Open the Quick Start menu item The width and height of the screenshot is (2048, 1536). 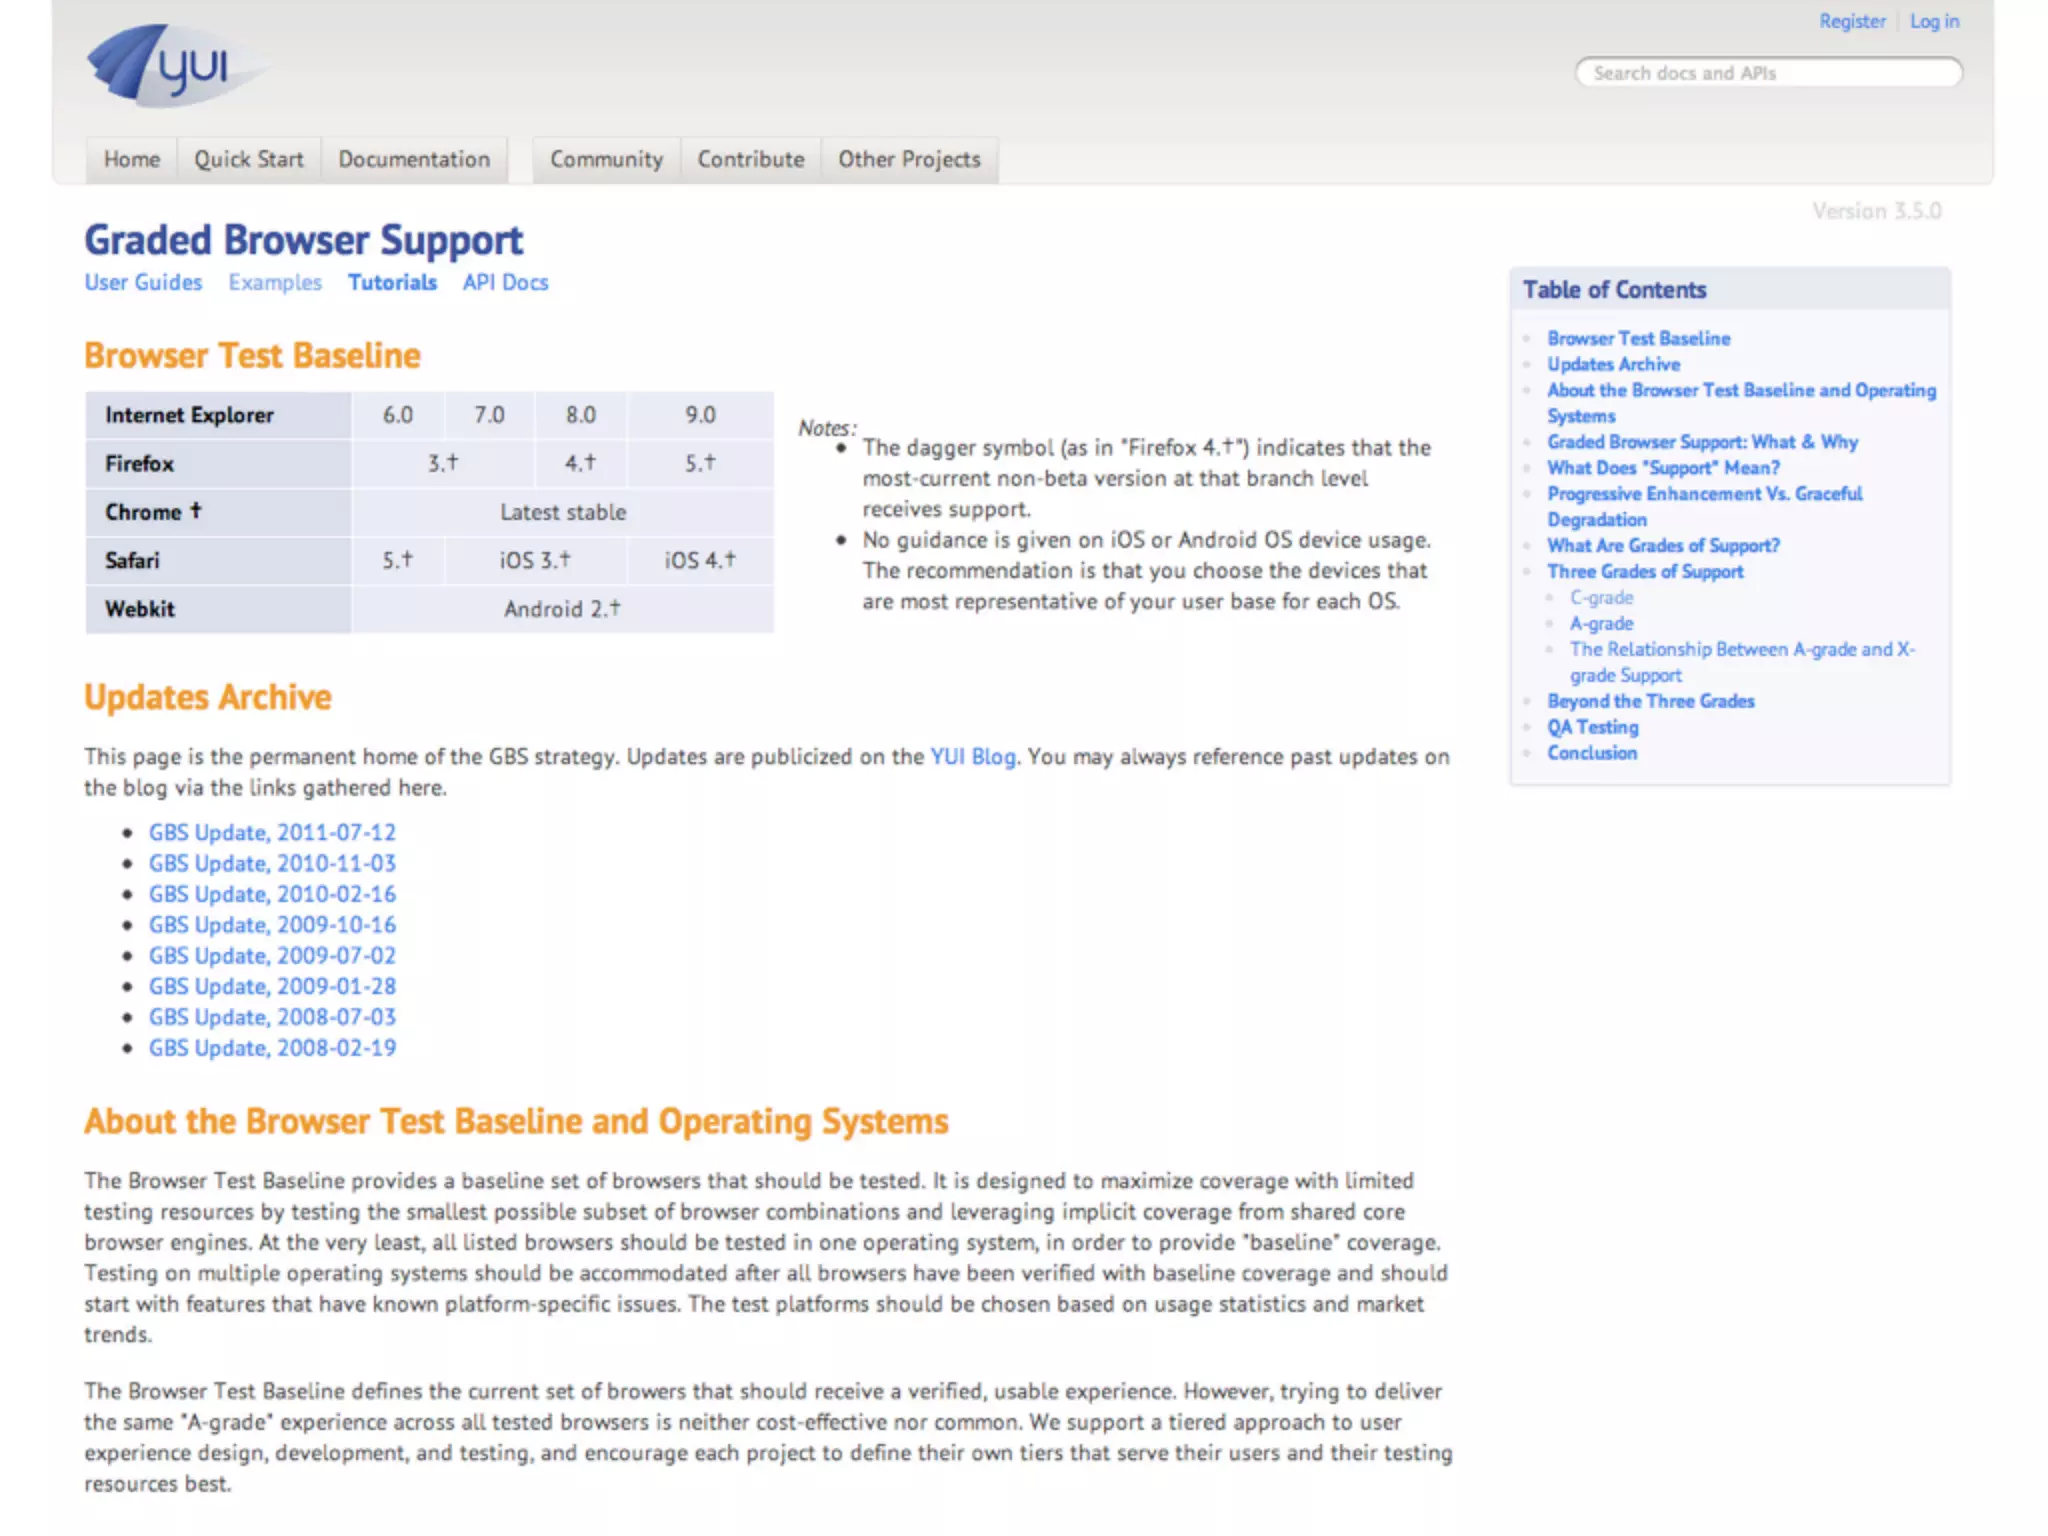(248, 160)
